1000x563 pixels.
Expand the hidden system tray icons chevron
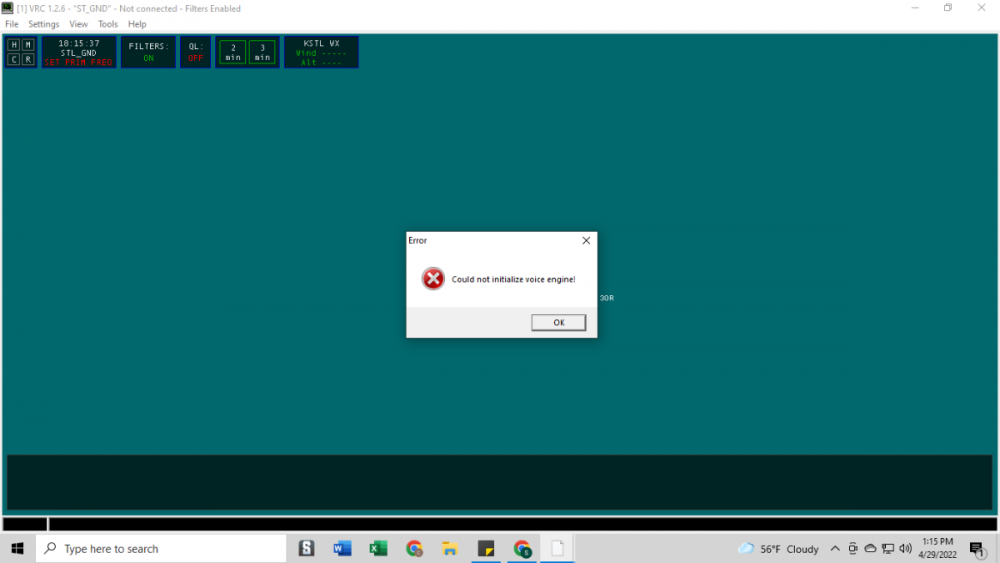pyautogui.click(x=835, y=548)
